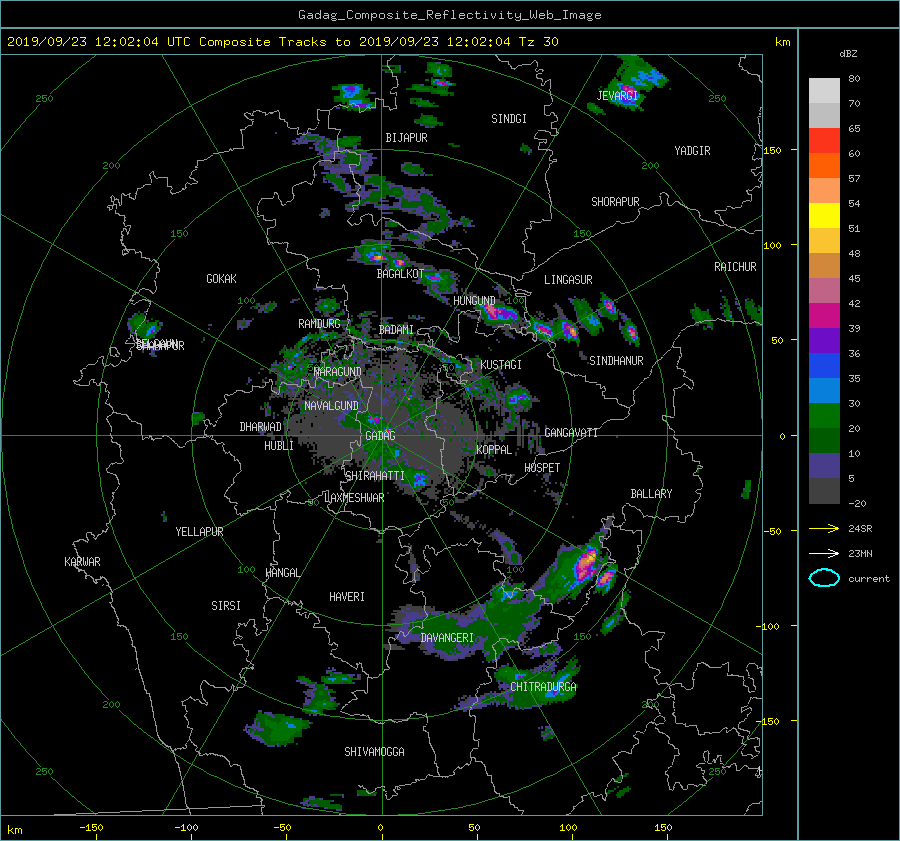Click the 150 km tick on right axis

[x=773, y=150]
